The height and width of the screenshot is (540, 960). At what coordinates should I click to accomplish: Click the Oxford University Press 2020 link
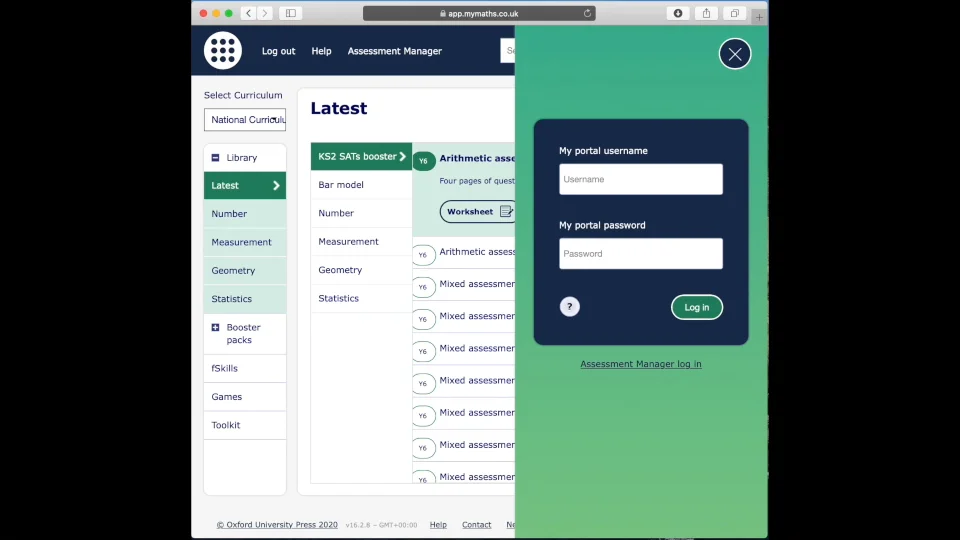(277, 525)
